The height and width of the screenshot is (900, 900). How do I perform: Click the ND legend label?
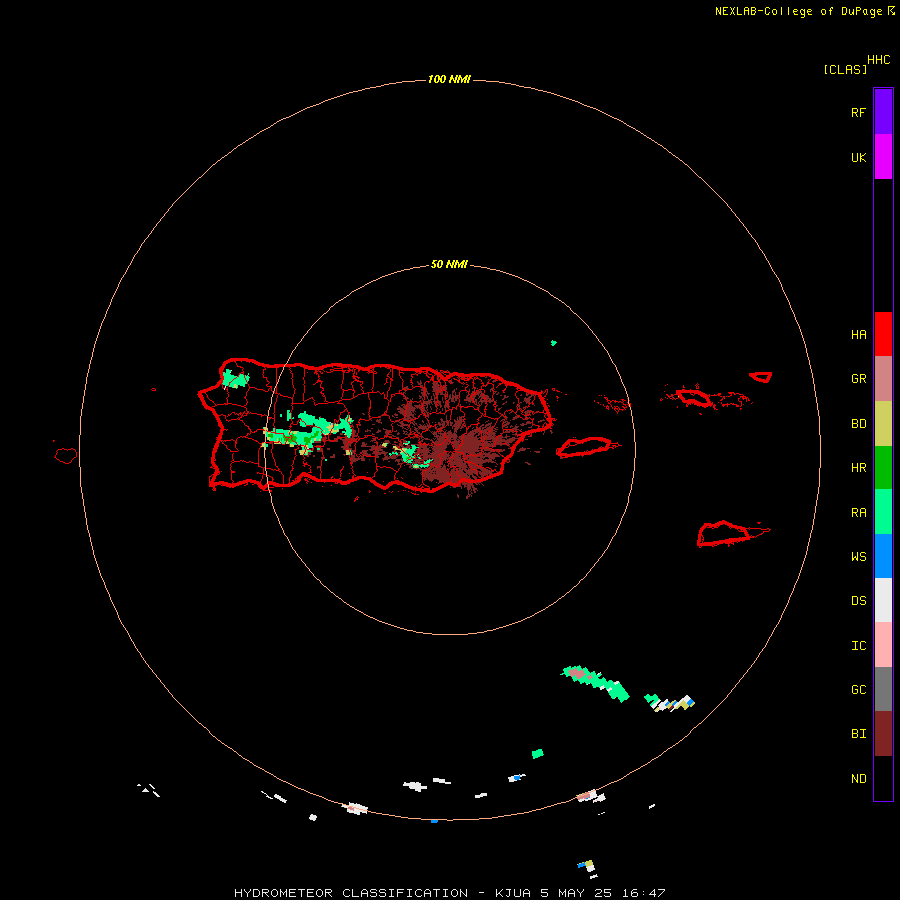coord(858,779)
